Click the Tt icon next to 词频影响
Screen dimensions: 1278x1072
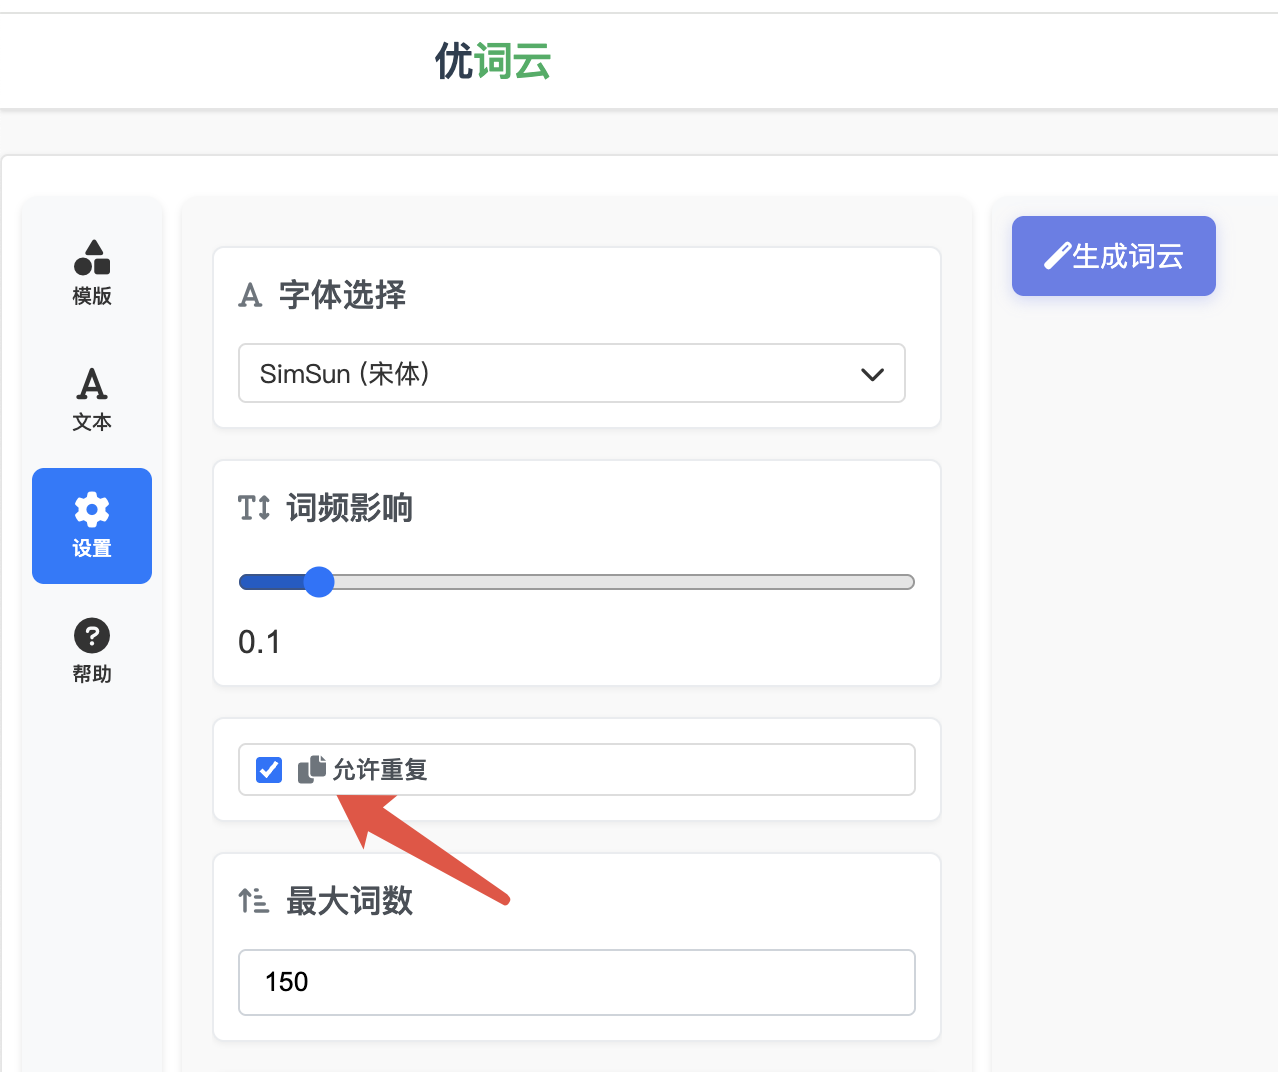(254, 508)
